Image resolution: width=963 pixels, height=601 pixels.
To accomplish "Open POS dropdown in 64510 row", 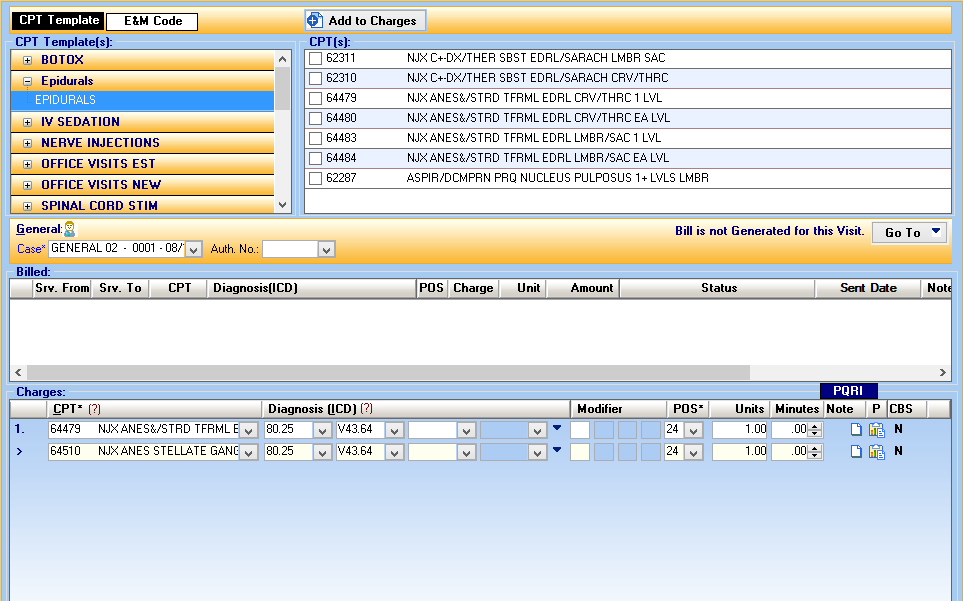I will [693, 453].
